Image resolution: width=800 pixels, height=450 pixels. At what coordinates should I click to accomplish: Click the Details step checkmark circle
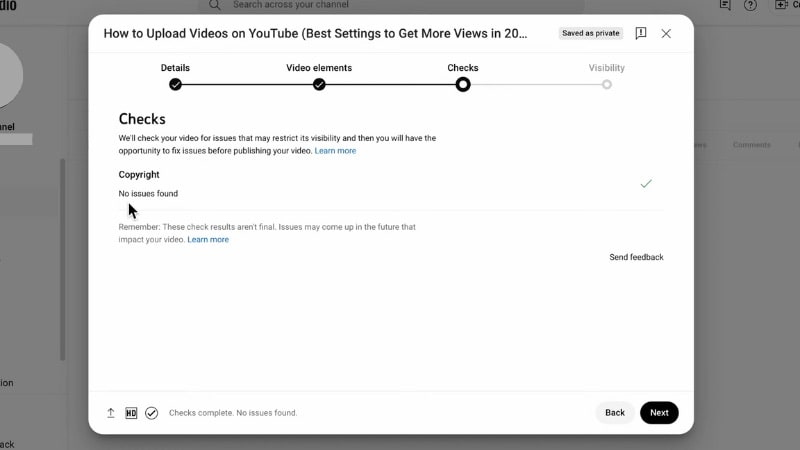(x=176, y=85)
